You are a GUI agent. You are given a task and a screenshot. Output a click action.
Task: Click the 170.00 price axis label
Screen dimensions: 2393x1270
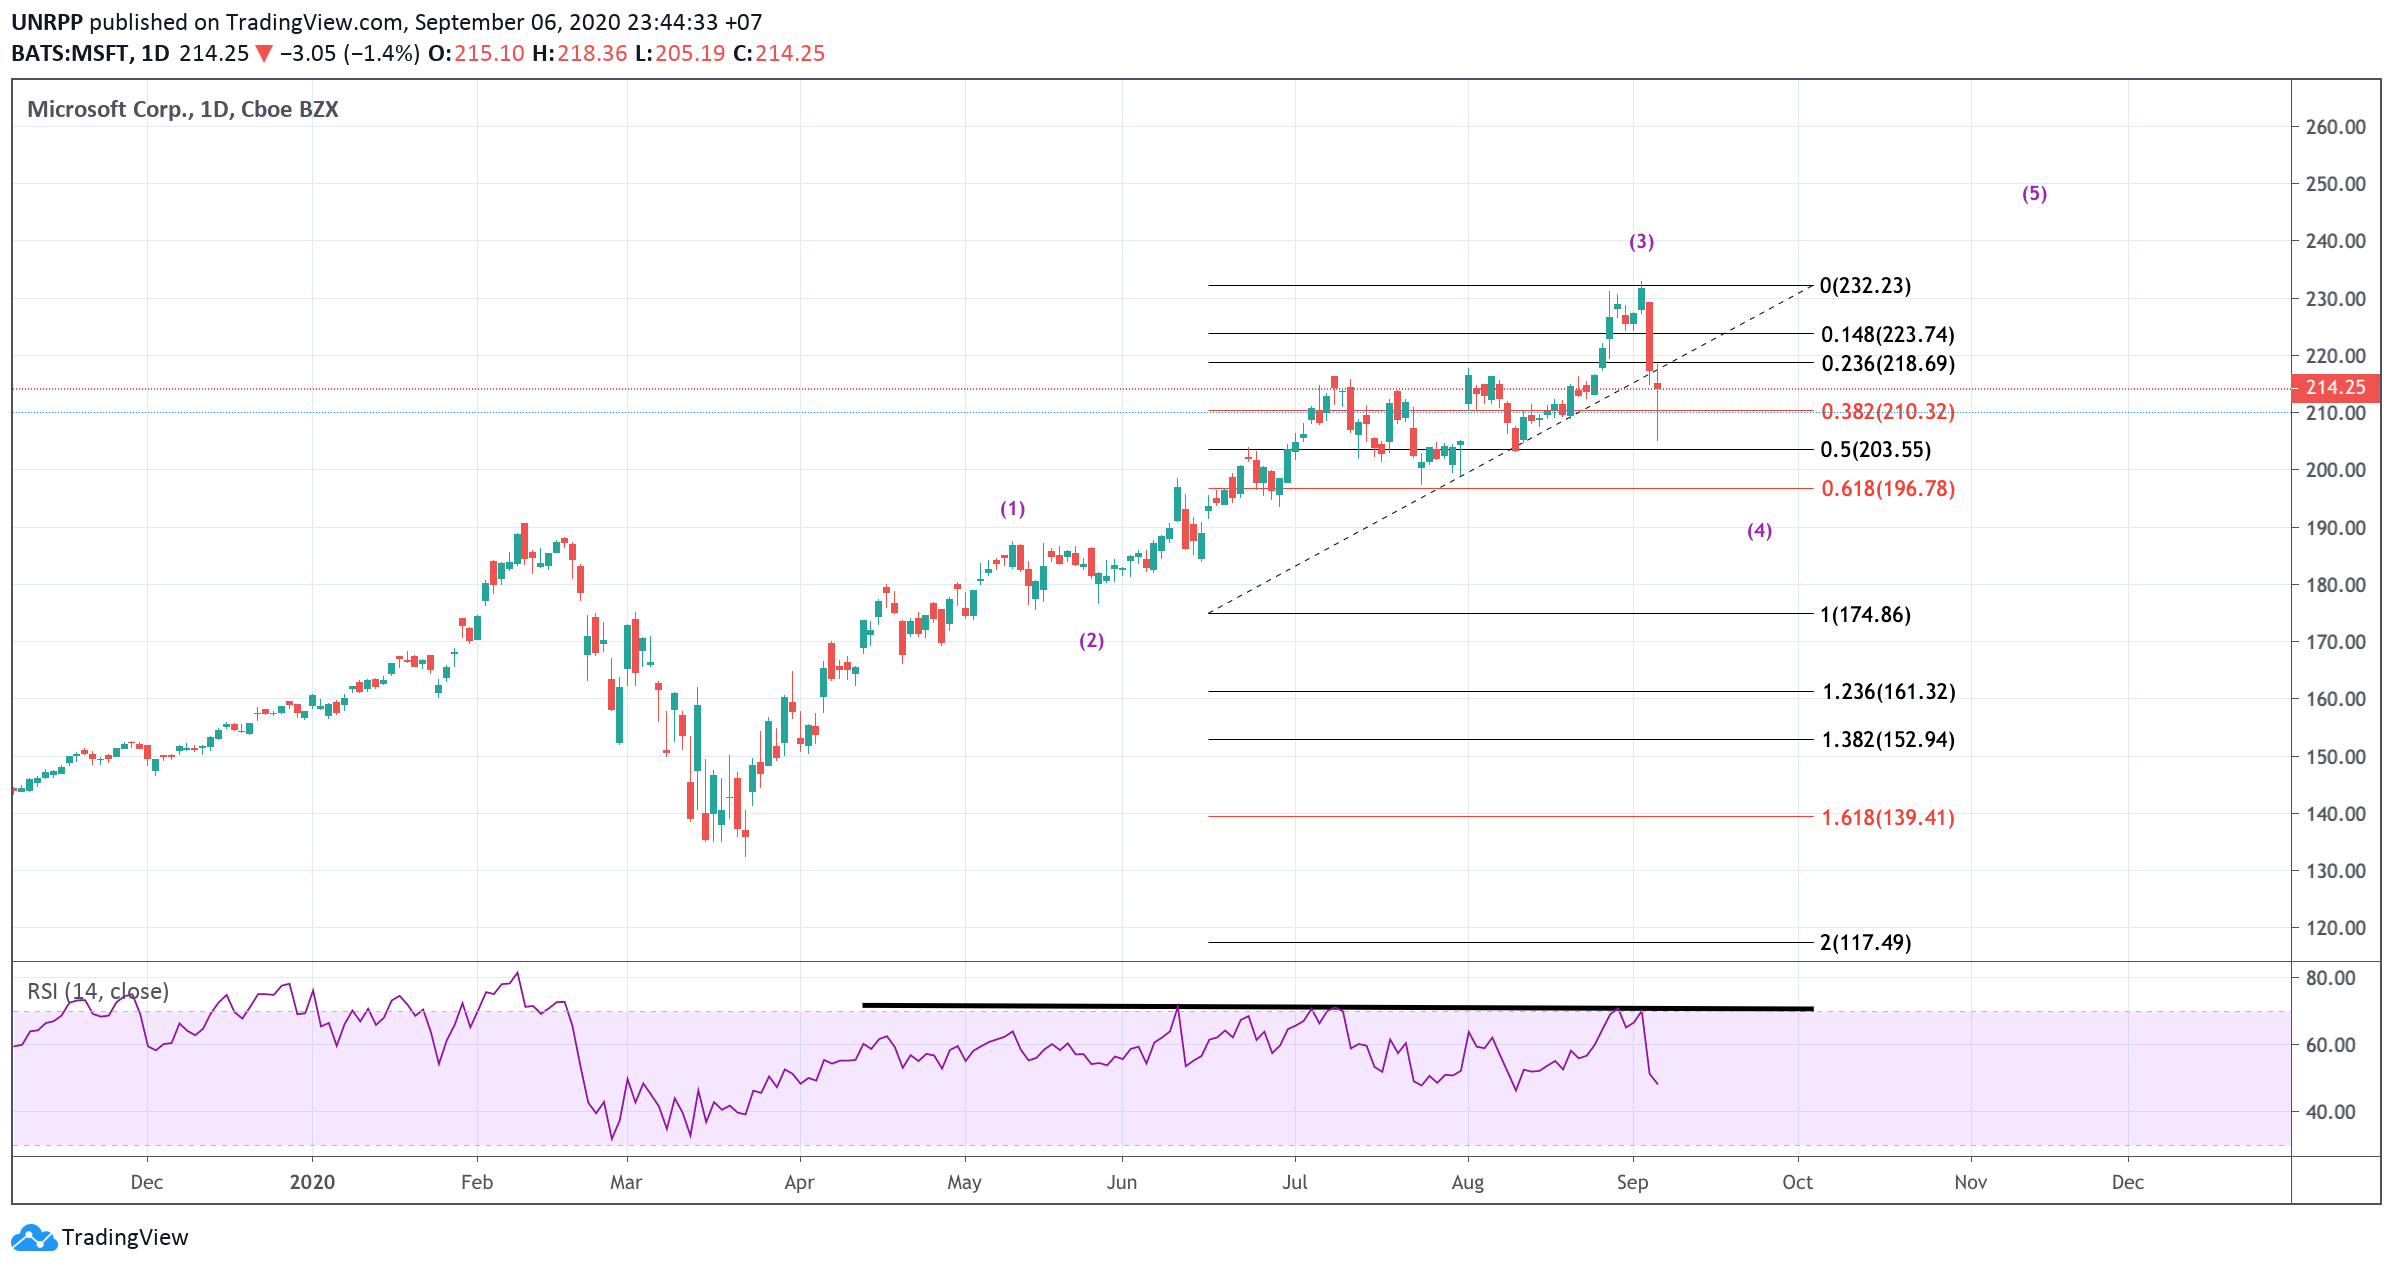[x=2336, y=642]
